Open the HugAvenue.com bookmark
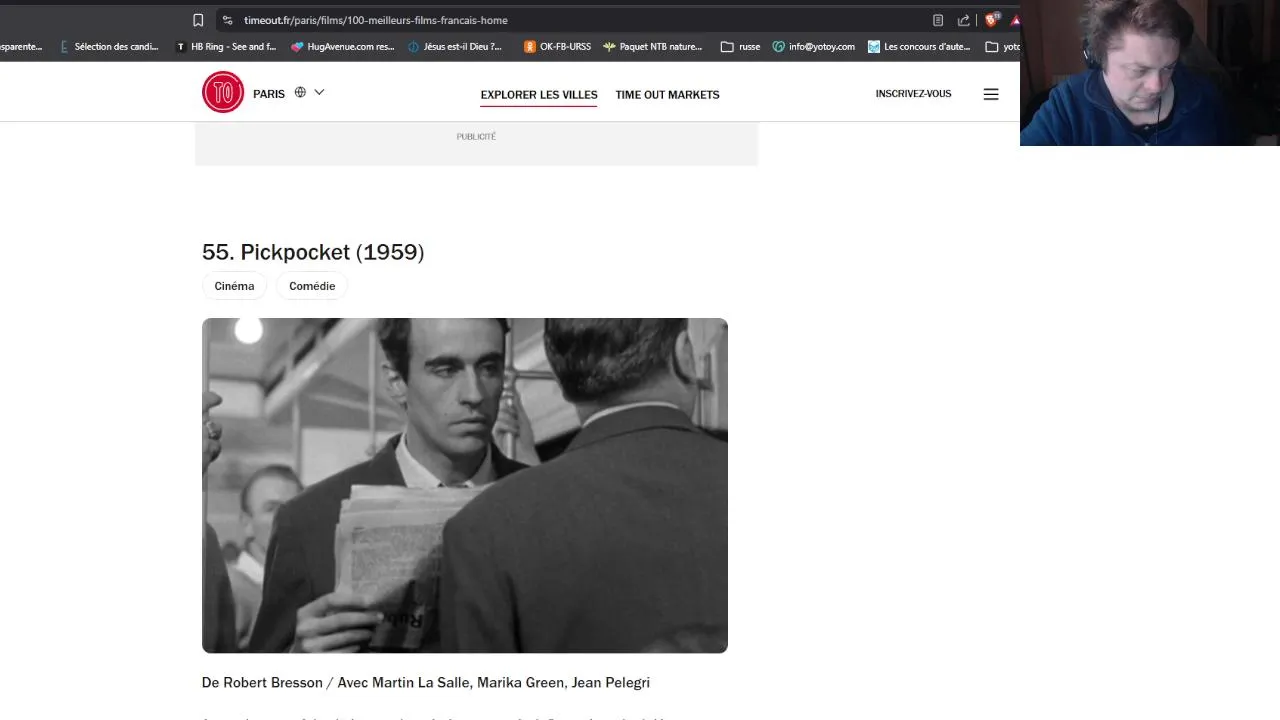 343,46
